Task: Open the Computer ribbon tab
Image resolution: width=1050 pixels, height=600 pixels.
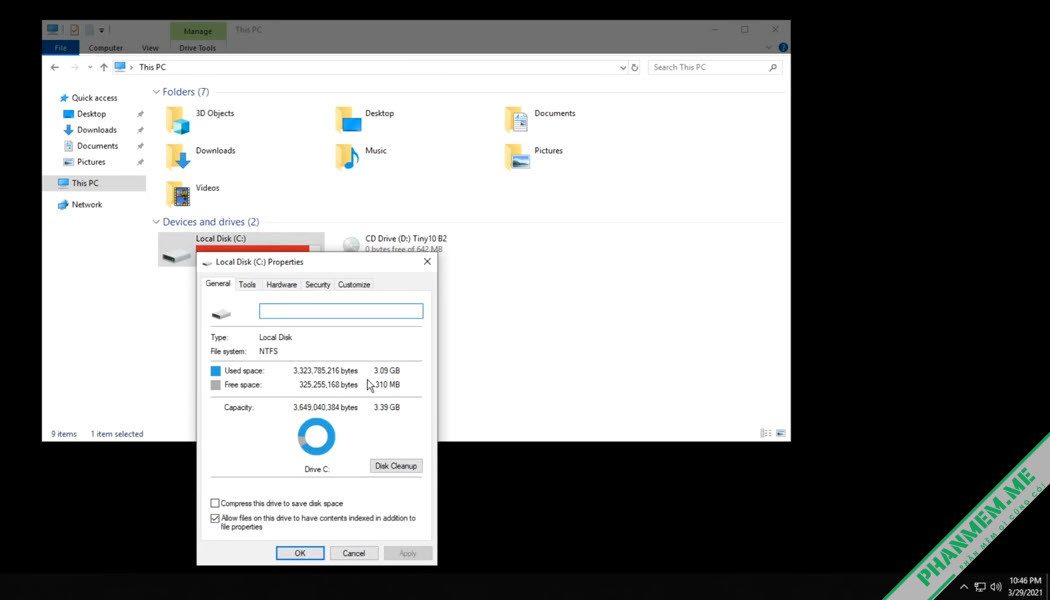Action: (x=106, y=48)
